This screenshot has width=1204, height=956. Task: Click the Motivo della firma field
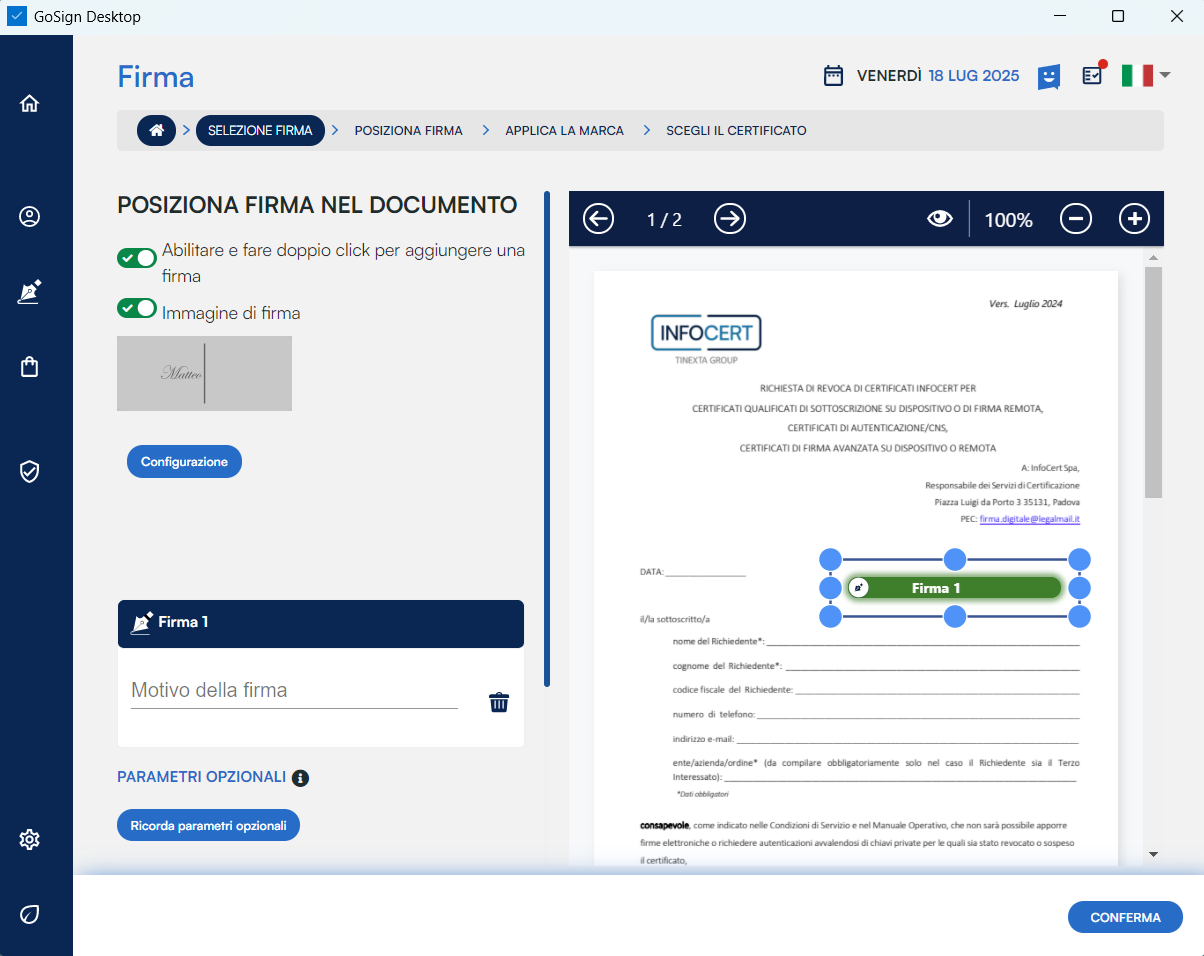coord(294,691)
